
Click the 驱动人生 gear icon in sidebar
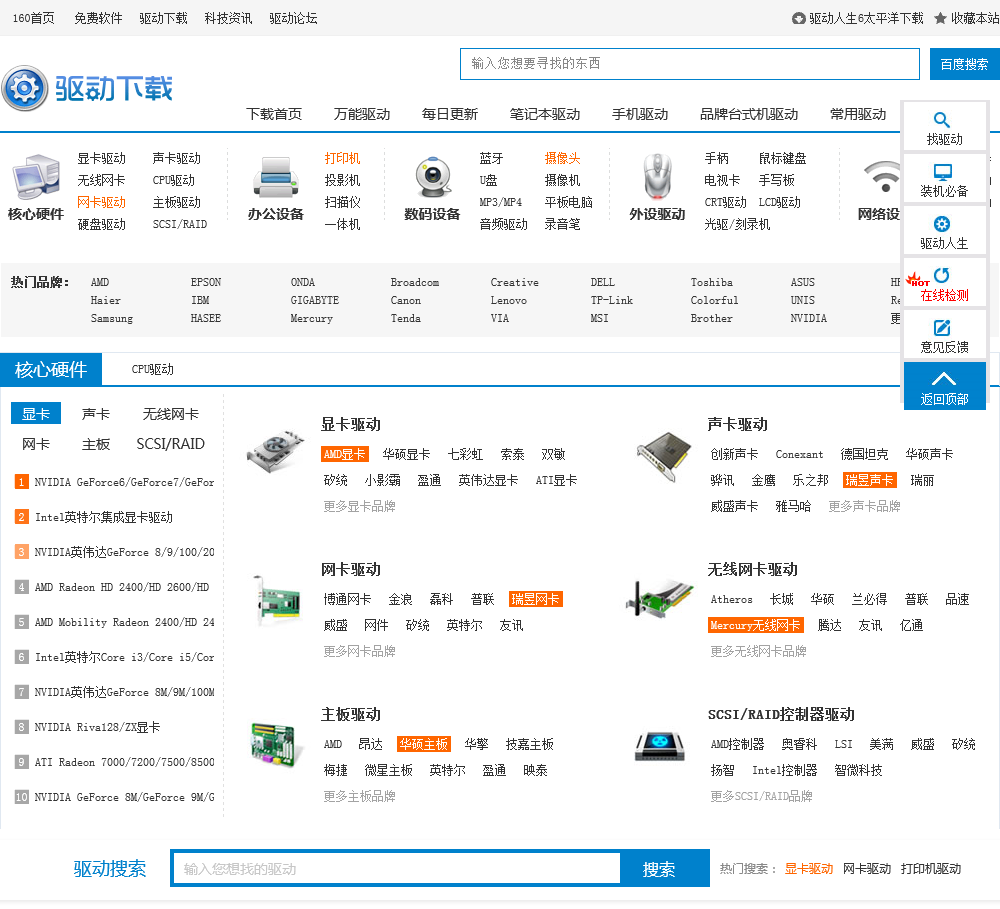point(941,224)
